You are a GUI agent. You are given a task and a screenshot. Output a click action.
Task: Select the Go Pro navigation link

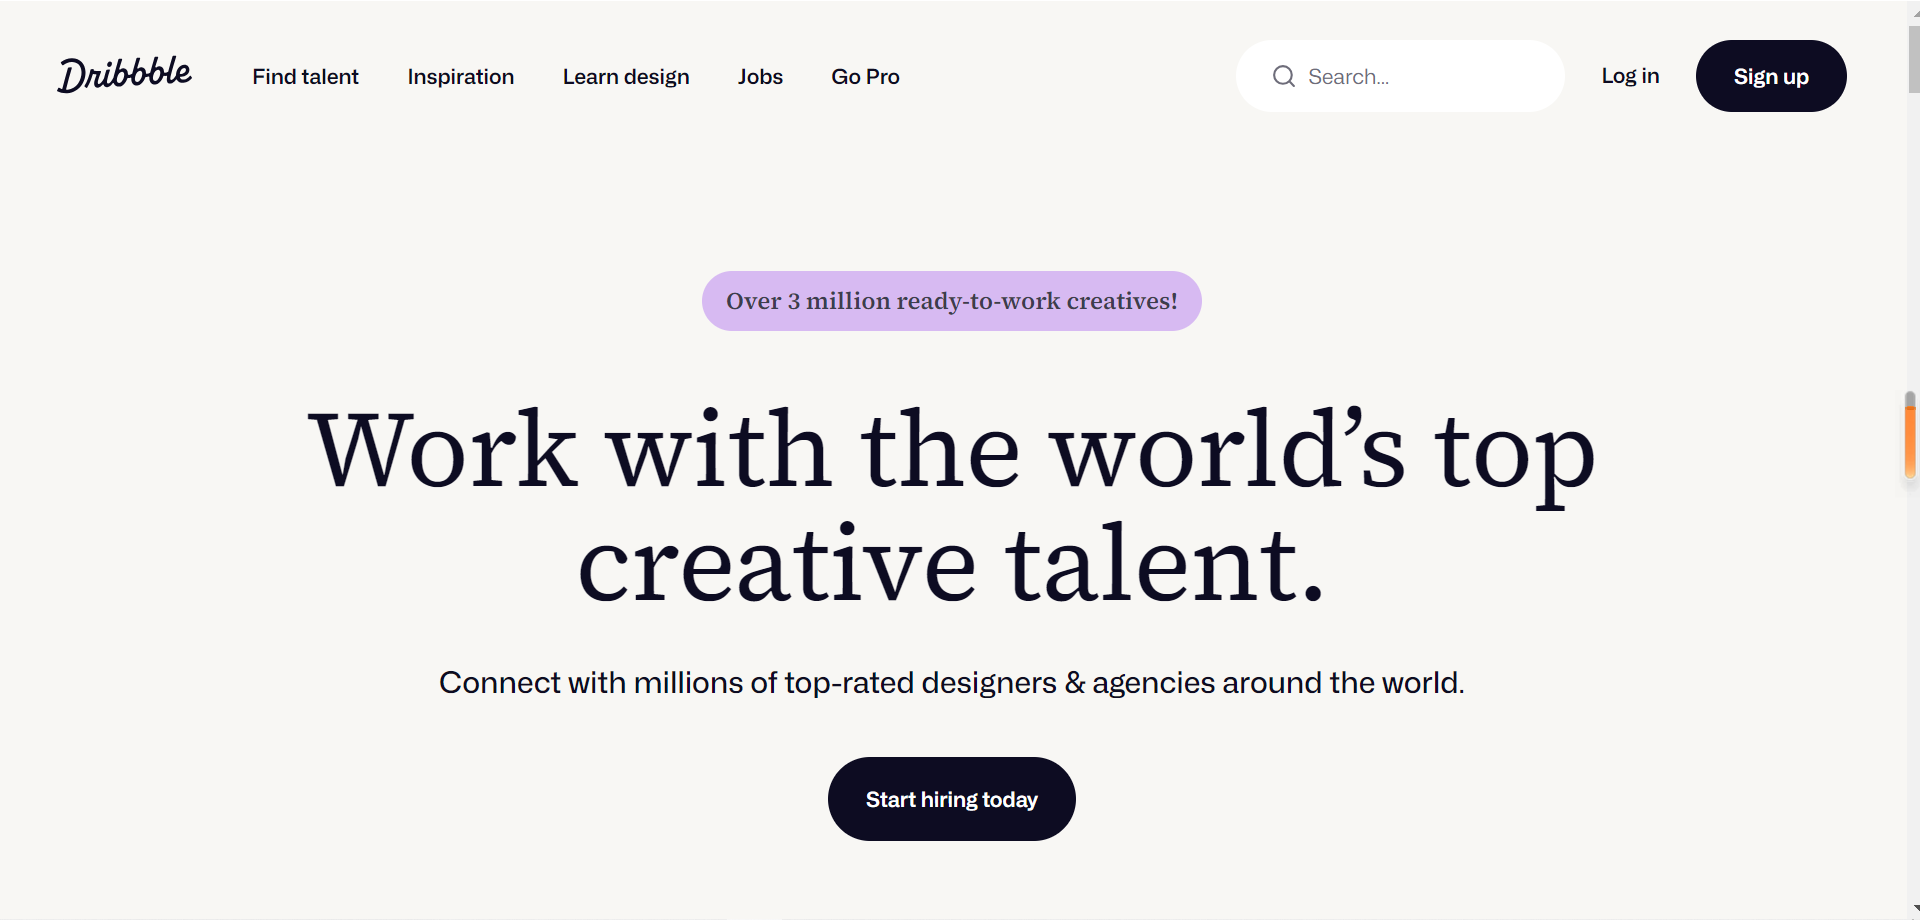(x=865, y=77)
